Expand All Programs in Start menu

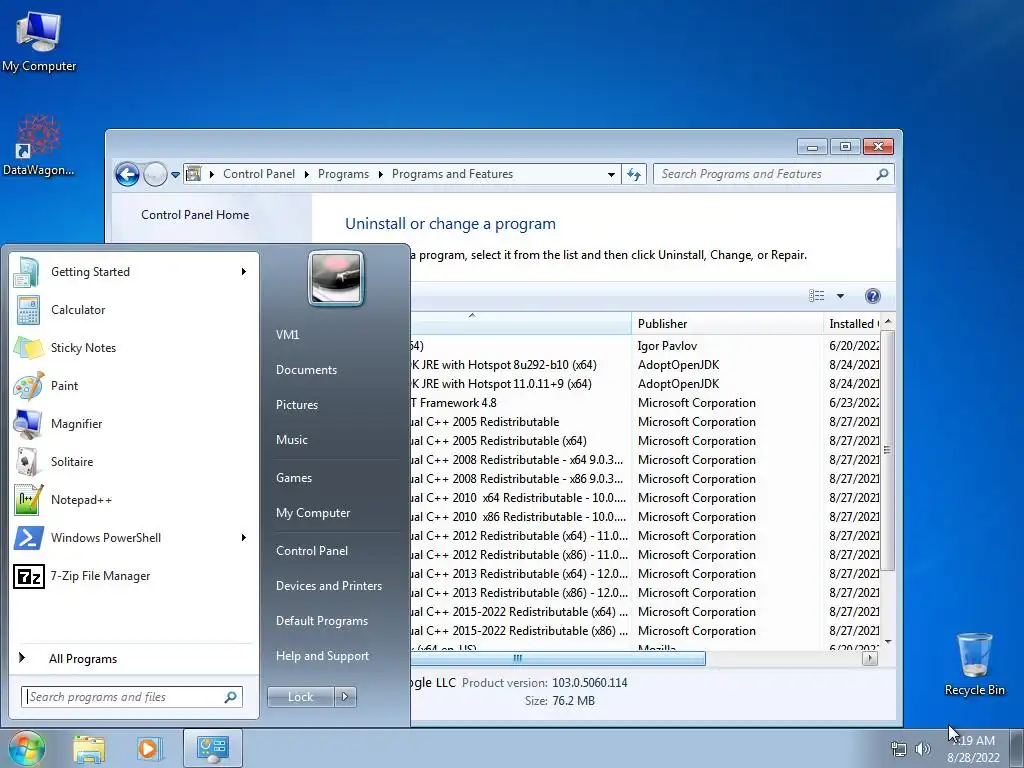pyautogui.click(x=83, y=659)
